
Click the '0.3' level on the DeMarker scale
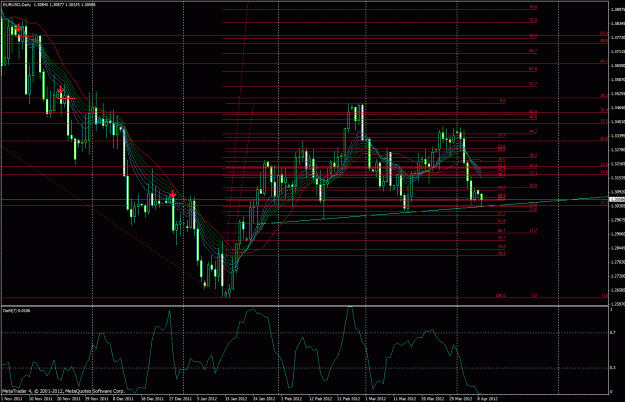pyautogui.click(x=613, y=368)
